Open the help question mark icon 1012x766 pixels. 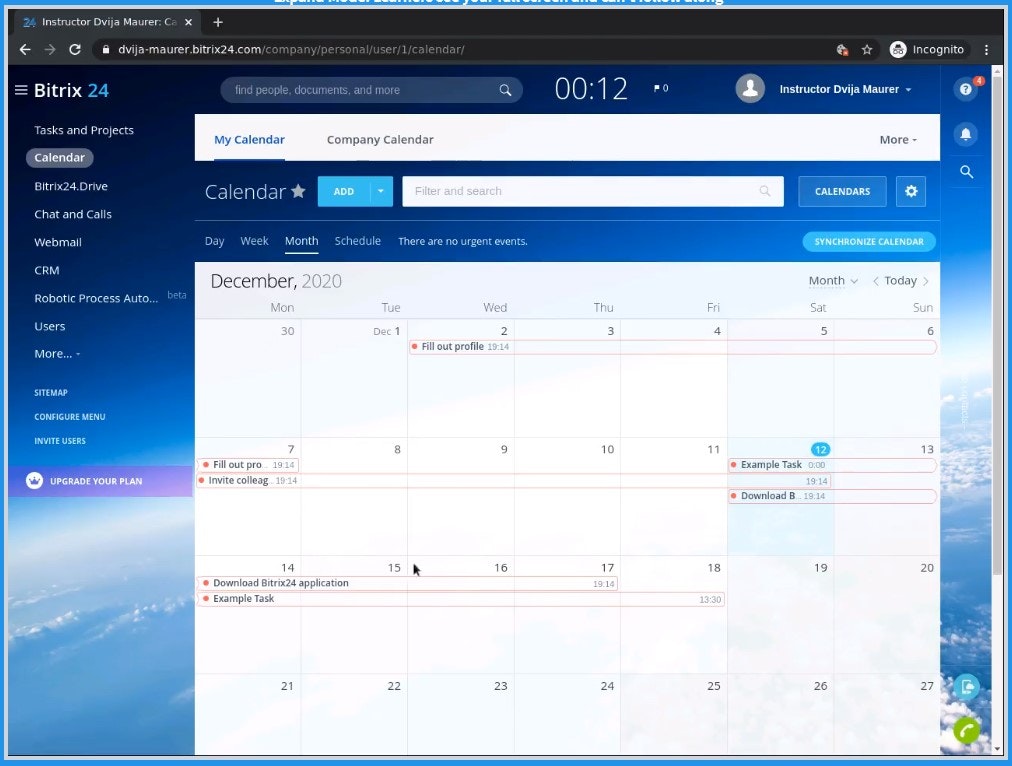(x=966, y=89)
